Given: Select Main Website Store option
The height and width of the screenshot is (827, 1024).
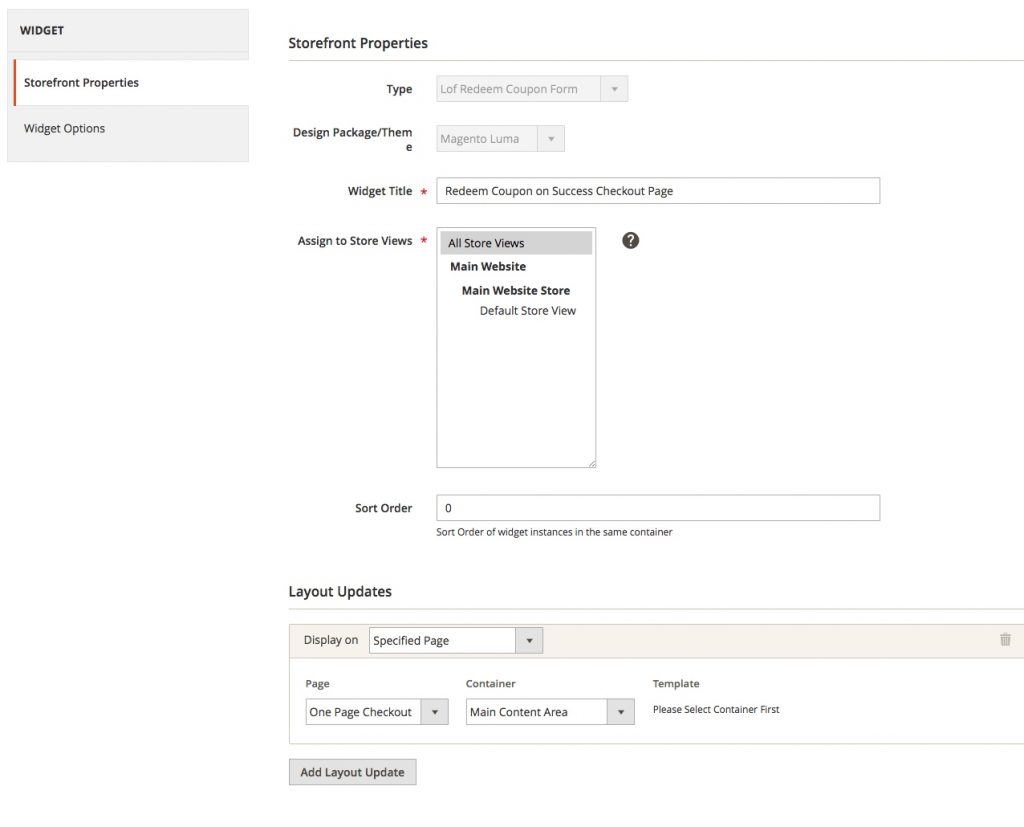Looking at the screenshot, I should point(516,291).
